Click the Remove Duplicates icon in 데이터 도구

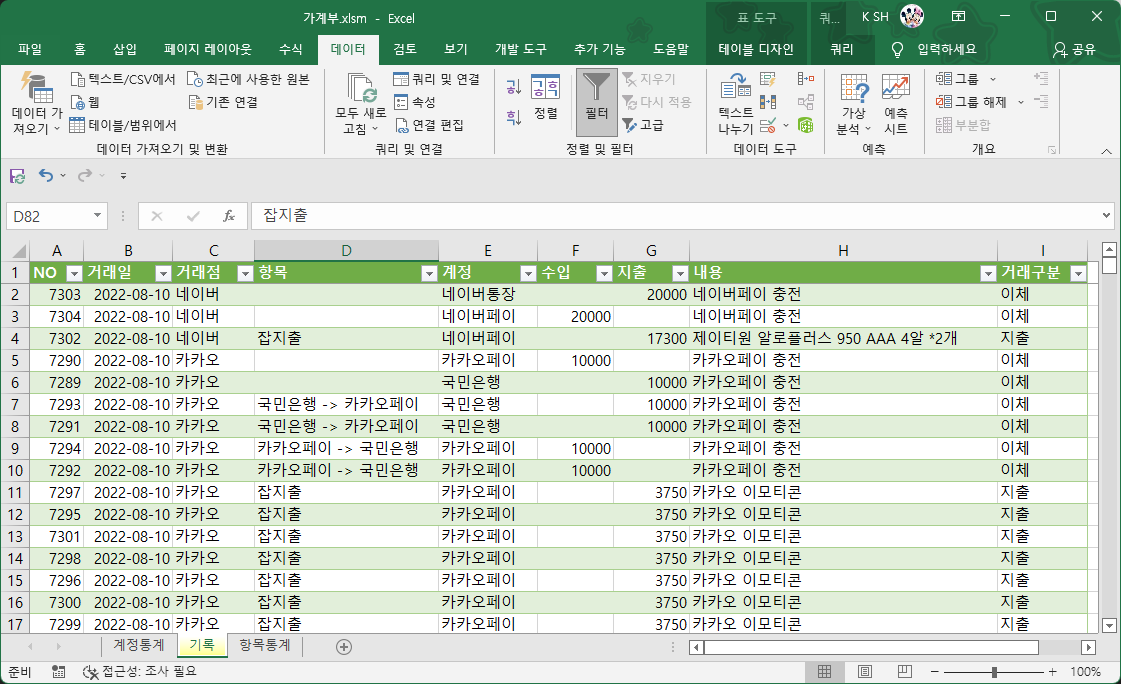pyautogui.click(x=768, y=102)
